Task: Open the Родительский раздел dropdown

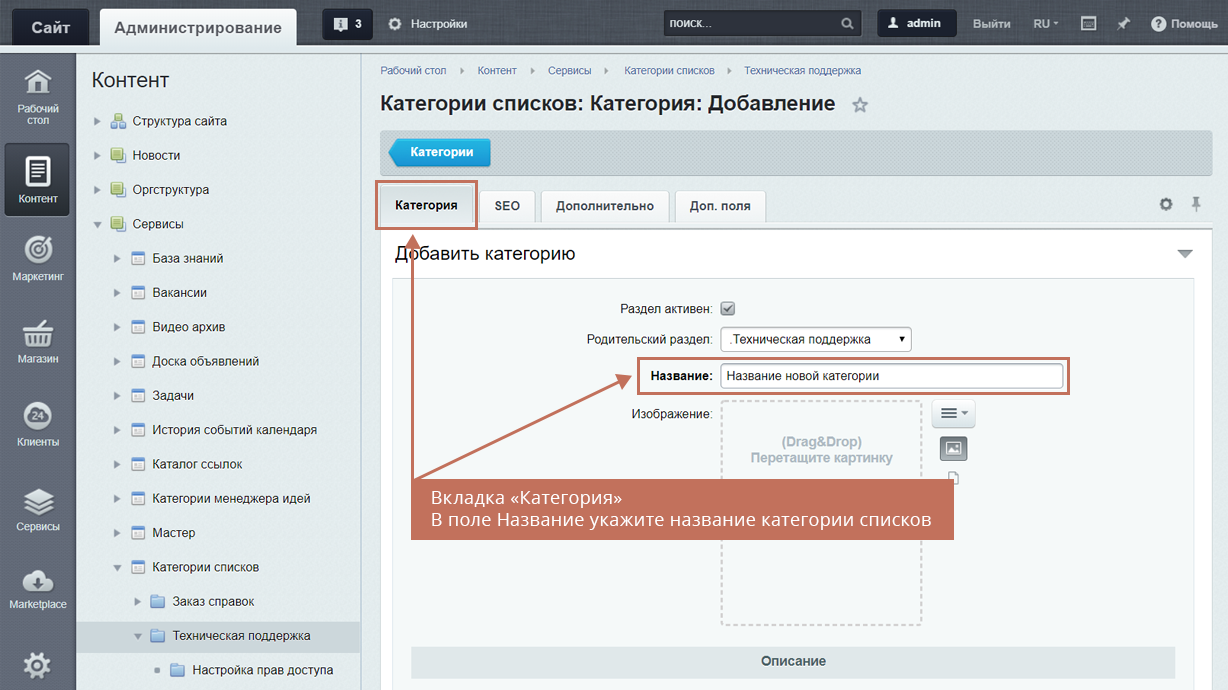Action: click(815, 339)
